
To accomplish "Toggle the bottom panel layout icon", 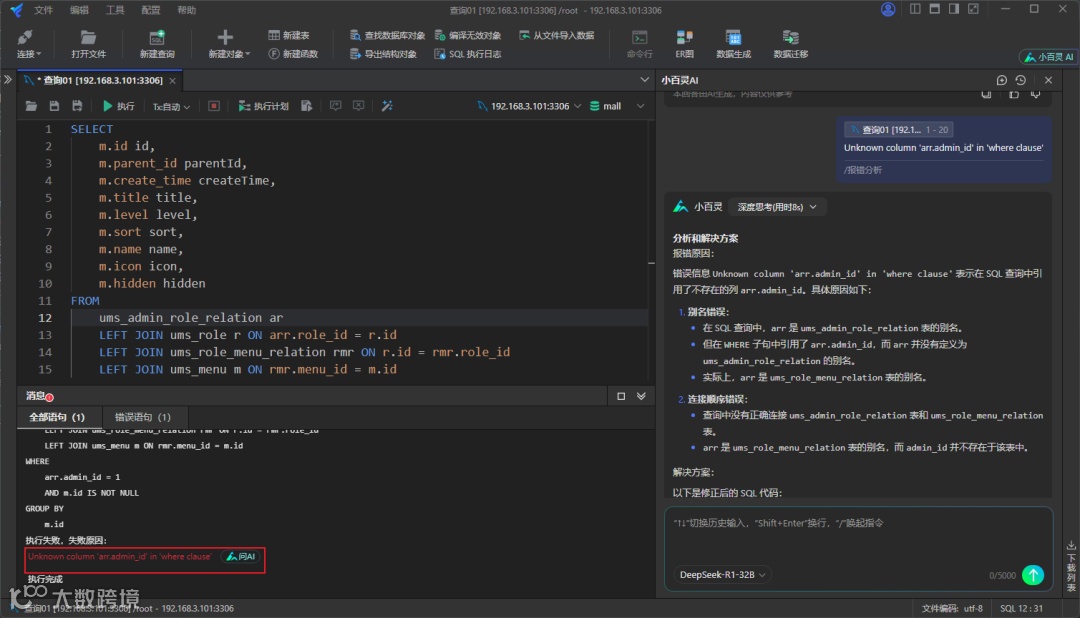I will (935, 9).
